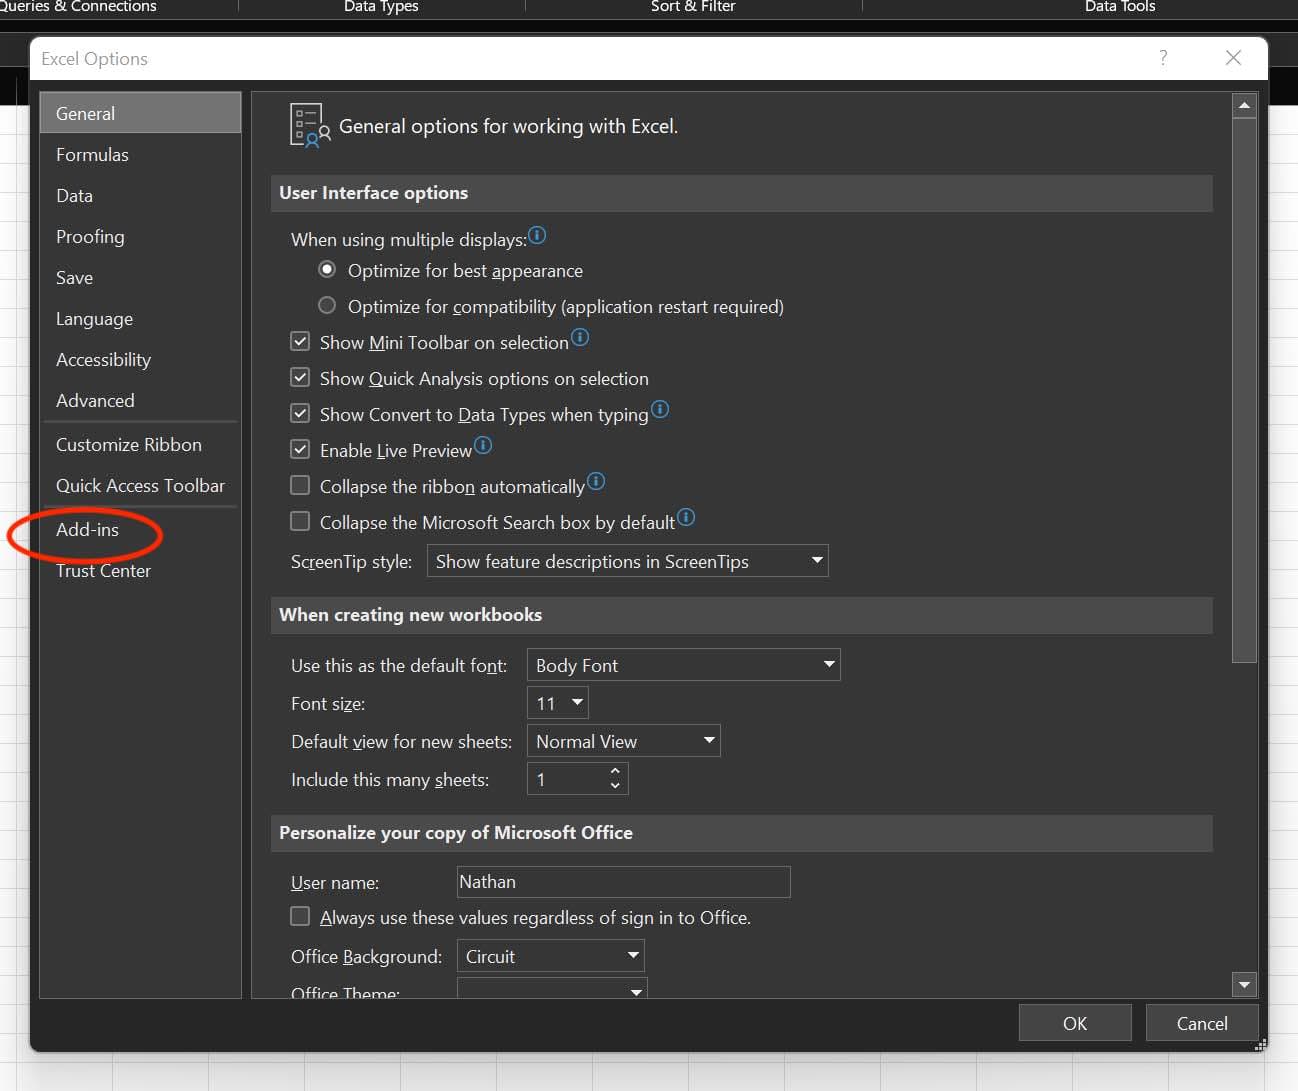Screen dimensions: 1298x1091
Task: Open the ScreenTip style dropdown
Action: pyautogui.click(x=627, y=561)
